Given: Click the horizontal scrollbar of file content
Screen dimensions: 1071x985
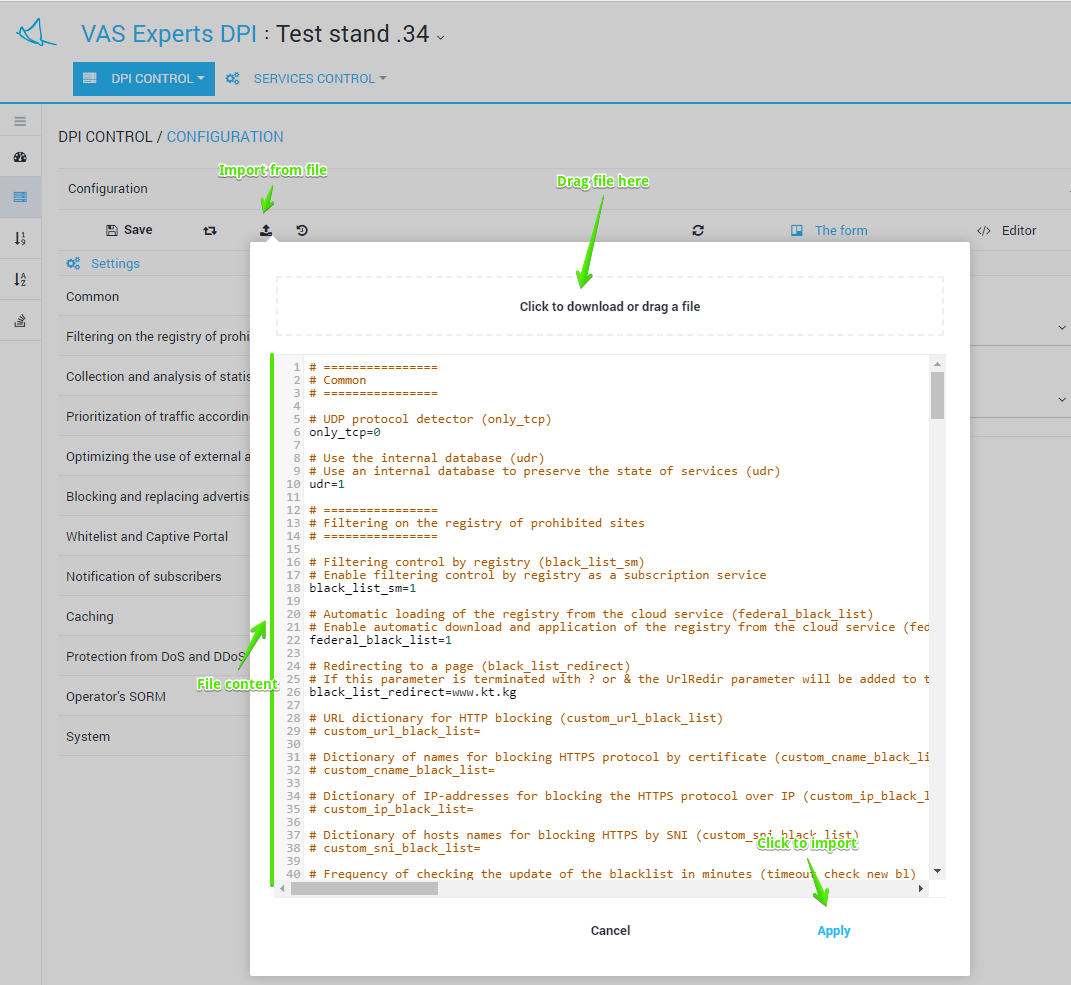Looking at the screenshot, I should click(x=365, y=888).
